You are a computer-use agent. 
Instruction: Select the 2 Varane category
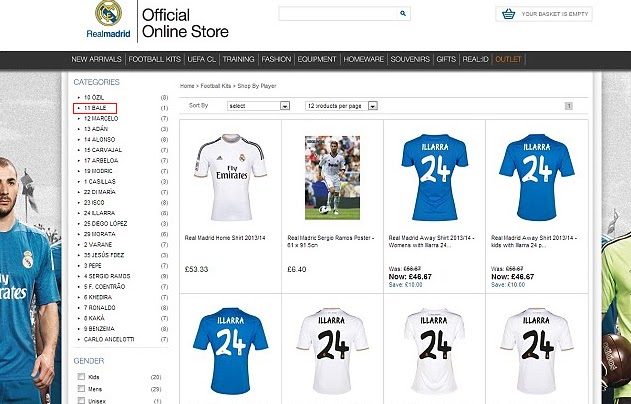[x=98, y=244]
